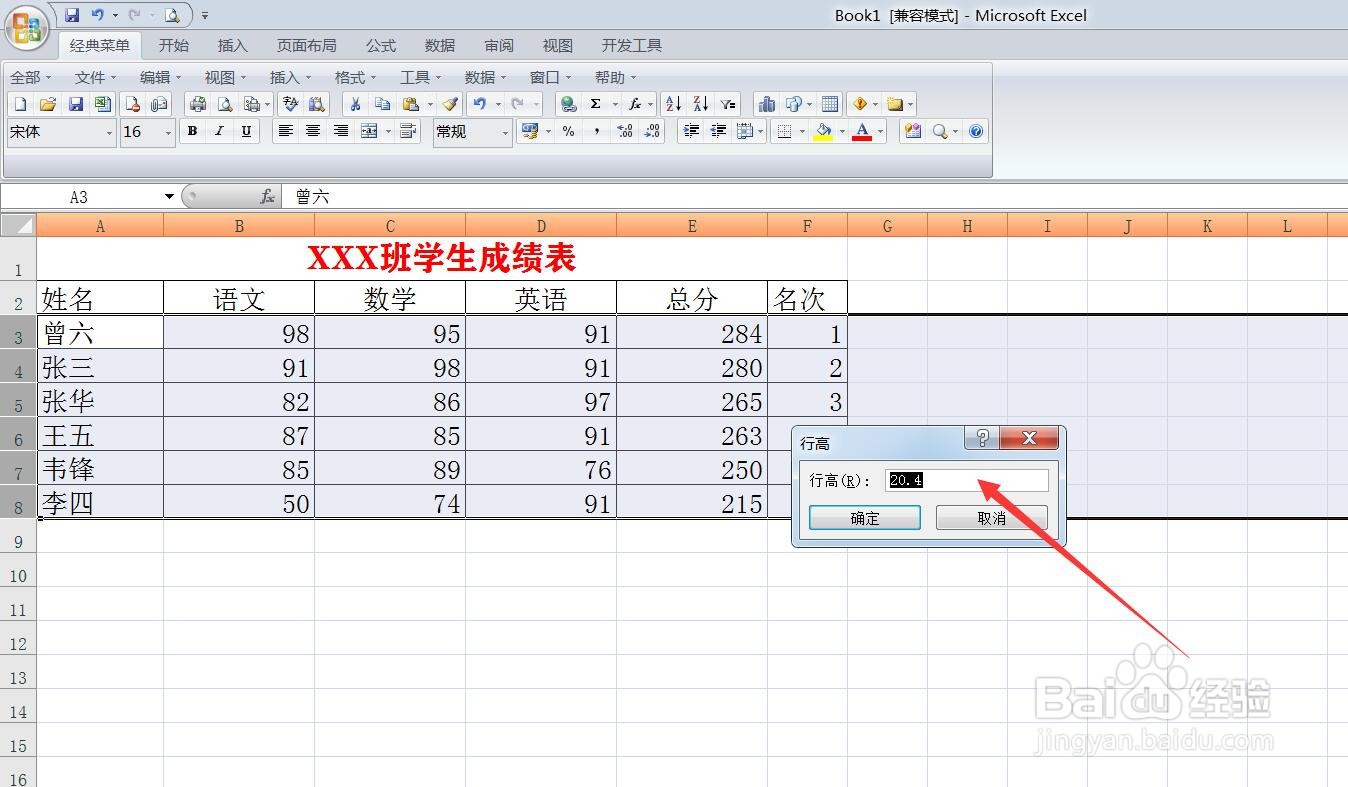1348x787 pixels.
Task: Toggle italic formatting
Action: [x=219, y=131]
